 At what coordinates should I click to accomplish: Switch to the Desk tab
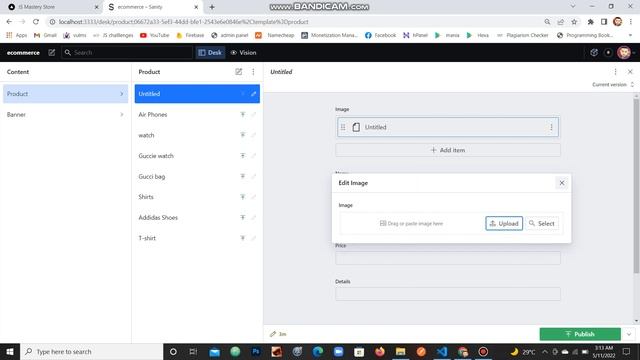(210, 53)
